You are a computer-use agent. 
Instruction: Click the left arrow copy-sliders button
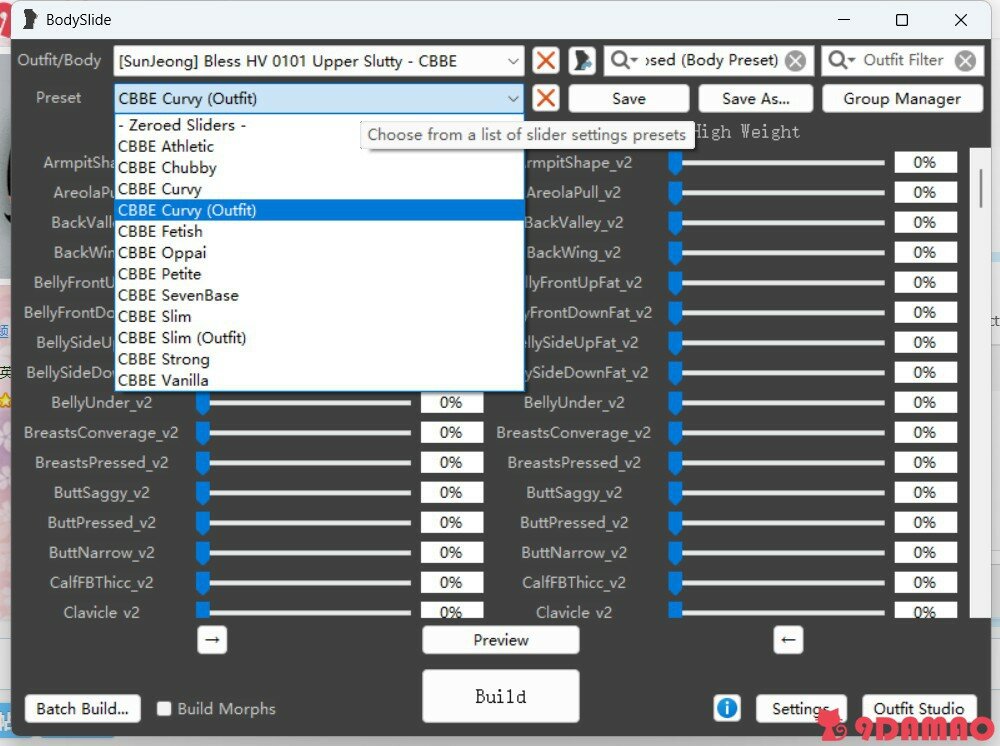click(x=788, y=640)
